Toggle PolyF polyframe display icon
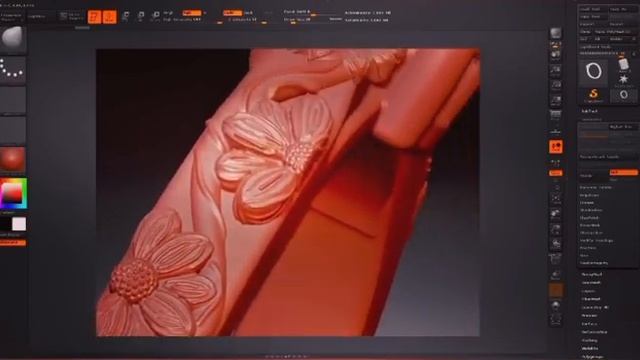The image size is (640, 360). click(x=556, y=259)
